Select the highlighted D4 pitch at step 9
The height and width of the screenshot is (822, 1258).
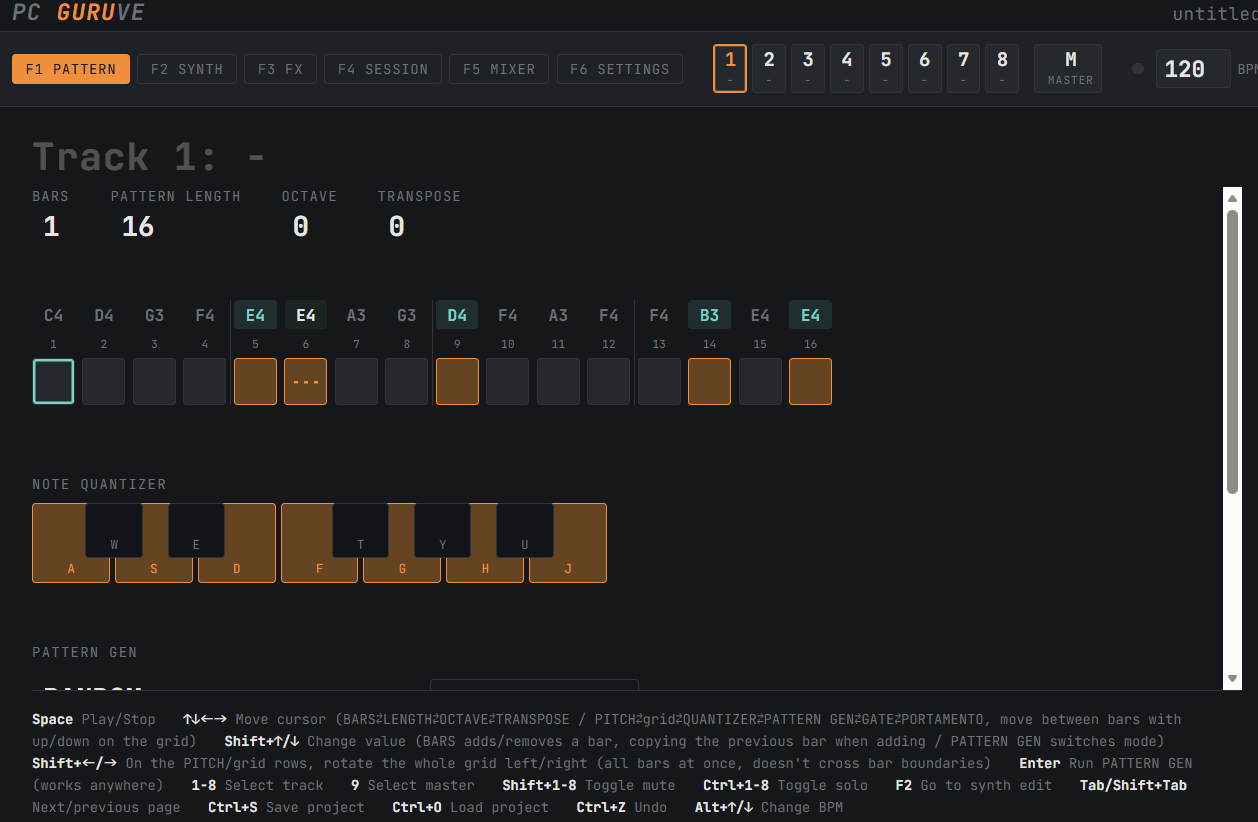click(x=457, y=315)
